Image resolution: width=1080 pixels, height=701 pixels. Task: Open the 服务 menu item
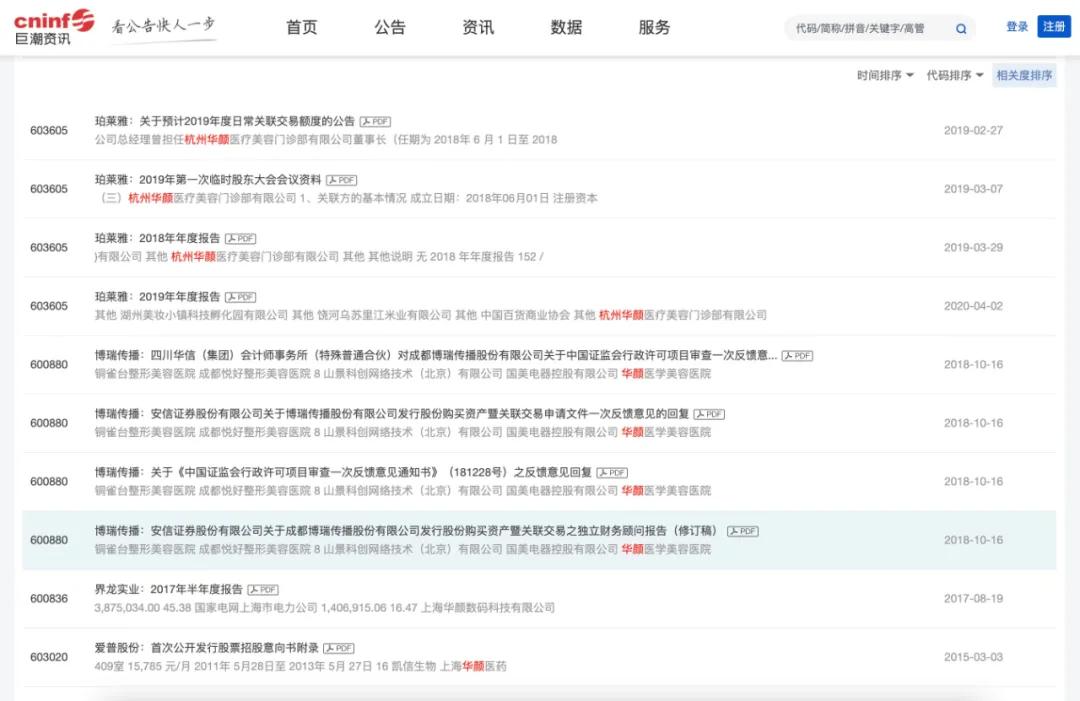(x=652, y=27)
